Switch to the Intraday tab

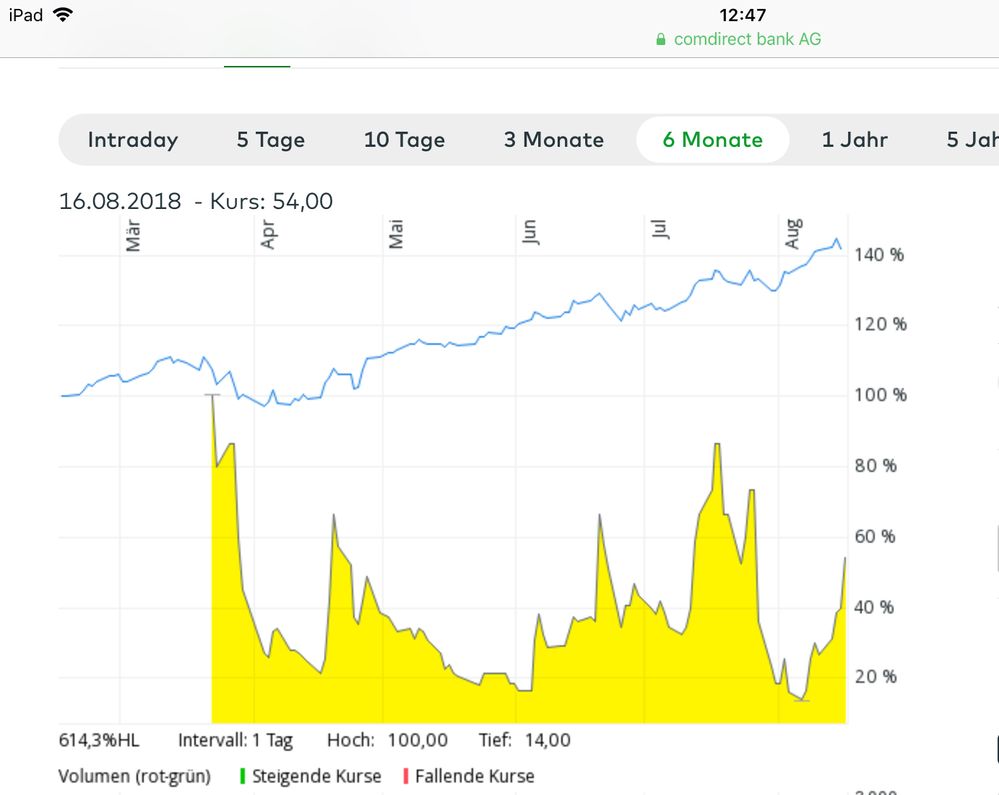pyautogui.click(x=132, y=140)
